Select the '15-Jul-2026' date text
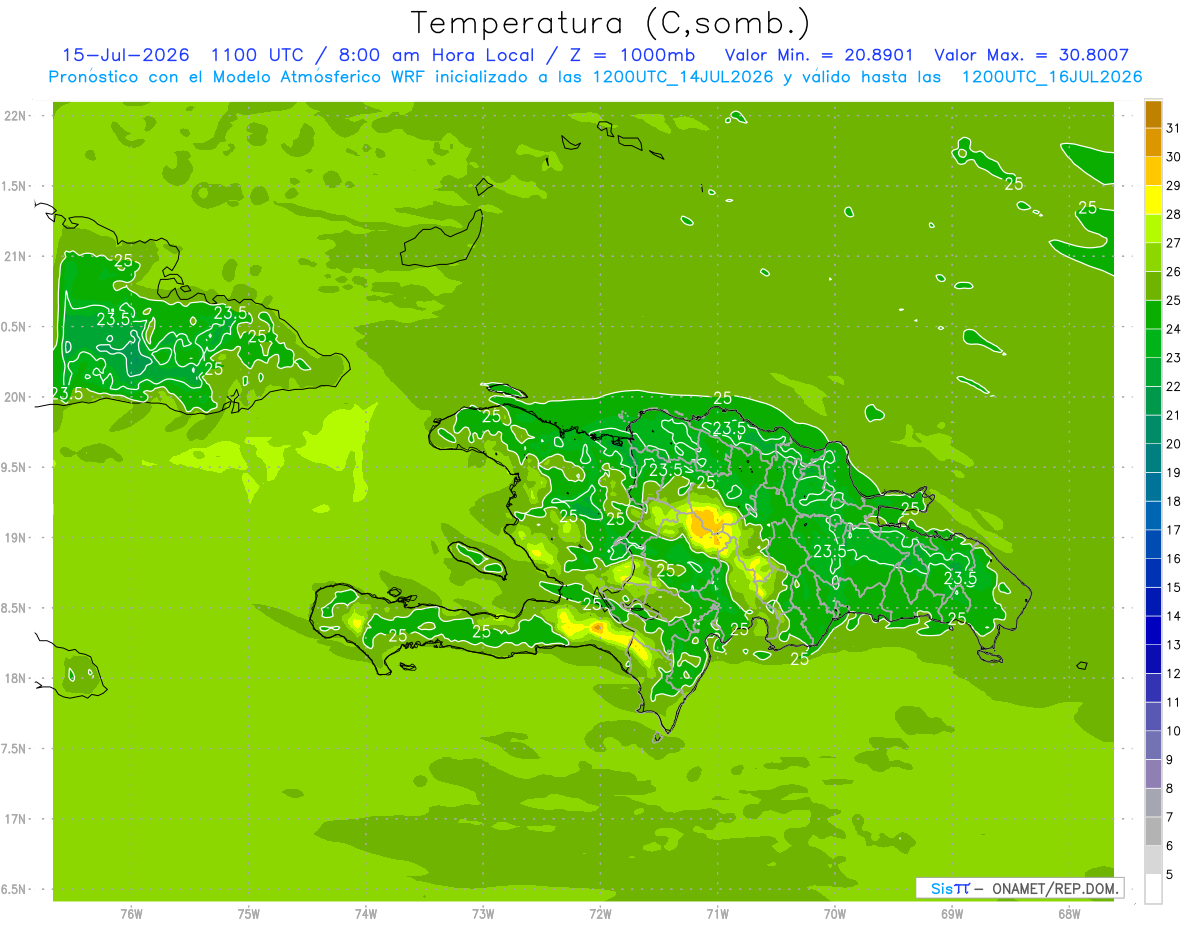 pyautogui.click(x=126, y=55)
